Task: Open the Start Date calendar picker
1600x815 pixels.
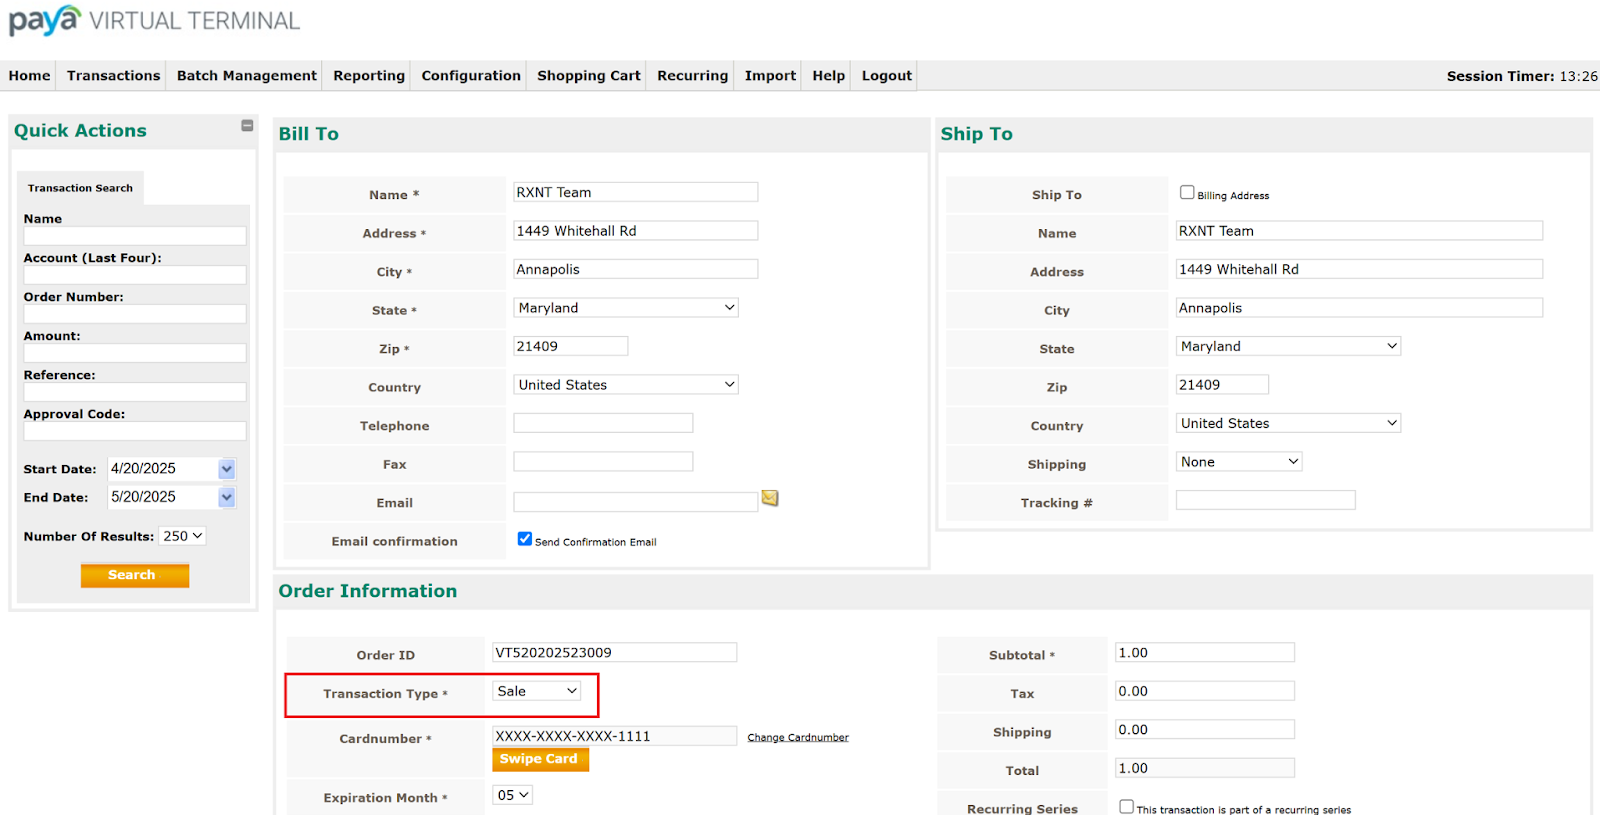Action: click(227, 469)
